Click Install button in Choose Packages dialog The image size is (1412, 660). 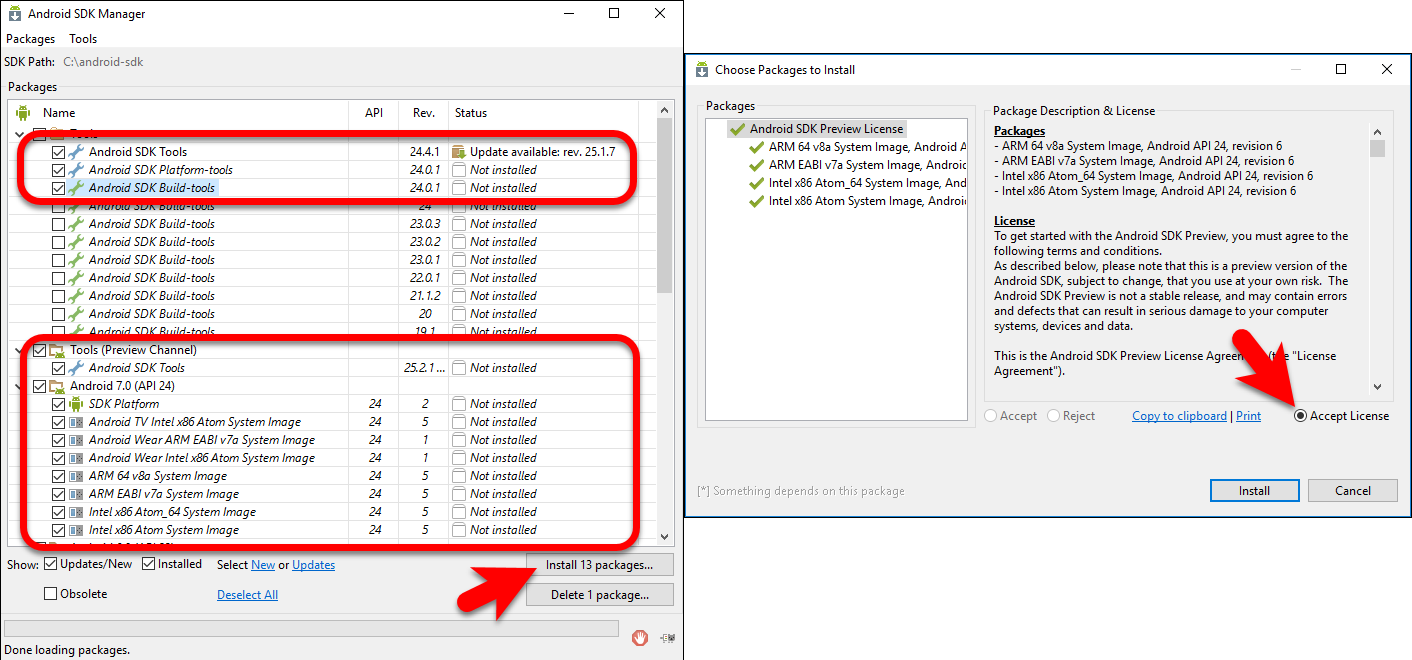click(x=1254, y=491)
